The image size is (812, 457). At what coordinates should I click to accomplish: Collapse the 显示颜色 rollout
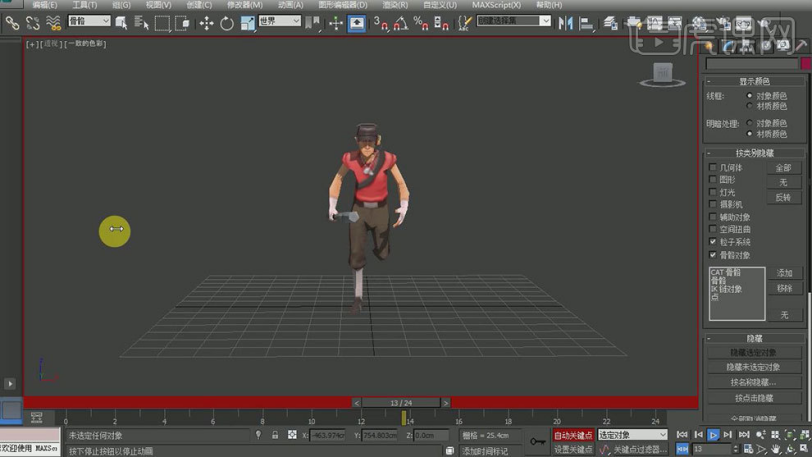[x=754, y=81]
